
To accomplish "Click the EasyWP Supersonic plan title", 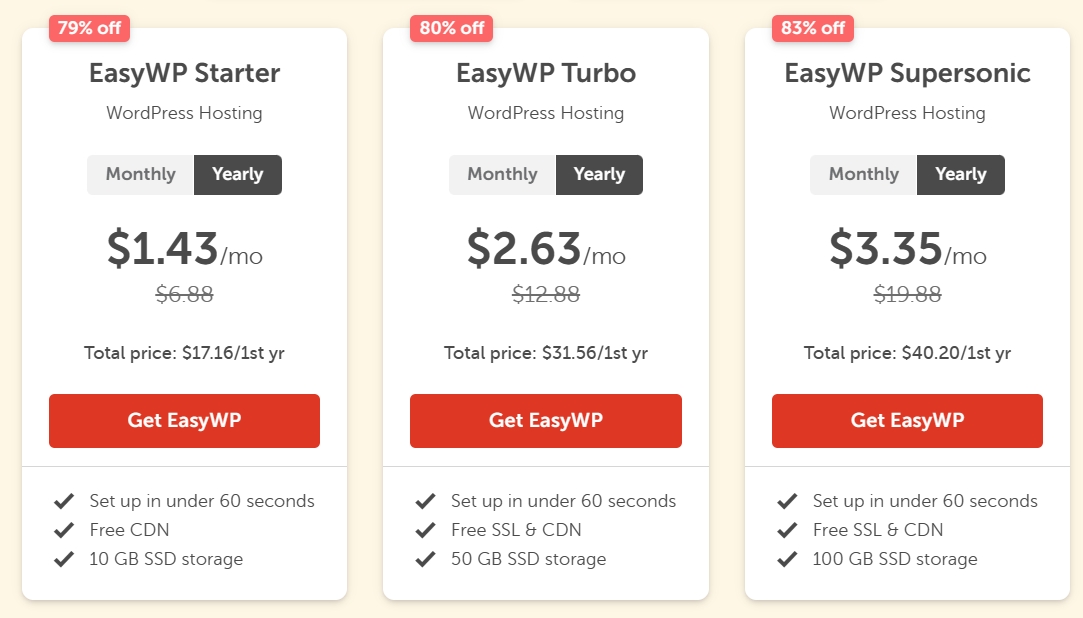I will 907,73.
